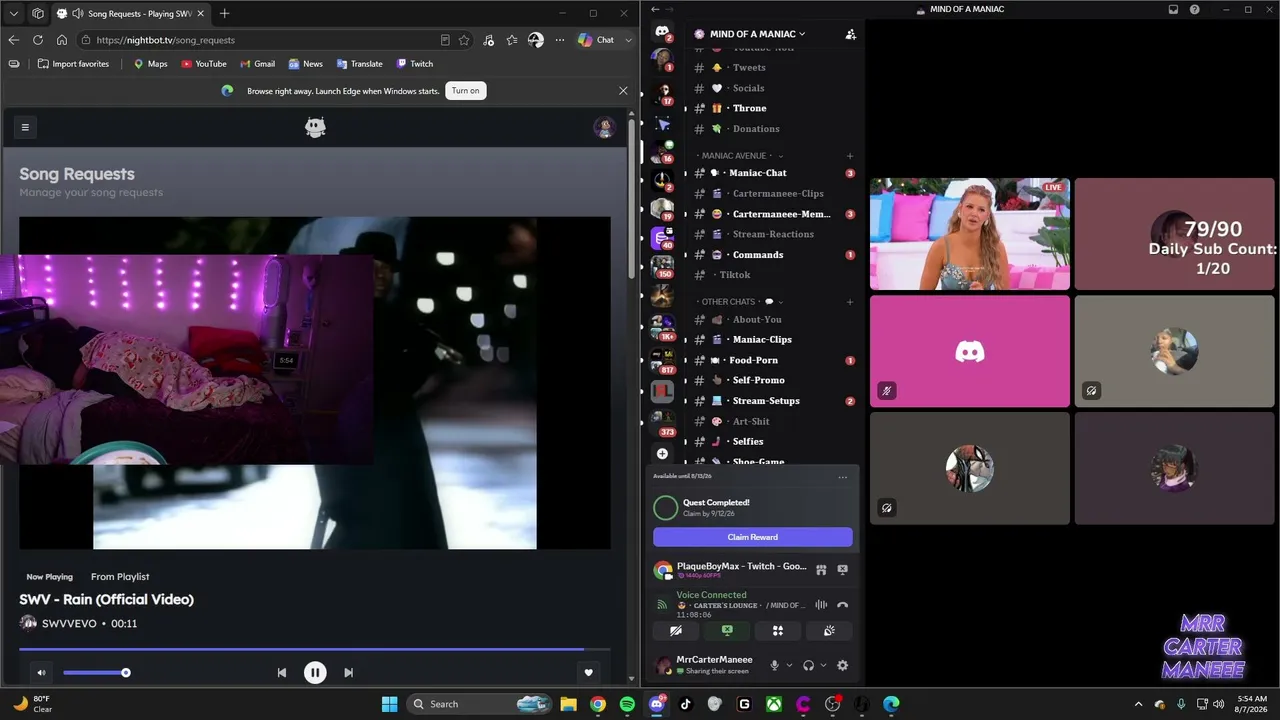Invite people to the Discord server
The image size is (1280, 720).
click(x=850, y=34)
